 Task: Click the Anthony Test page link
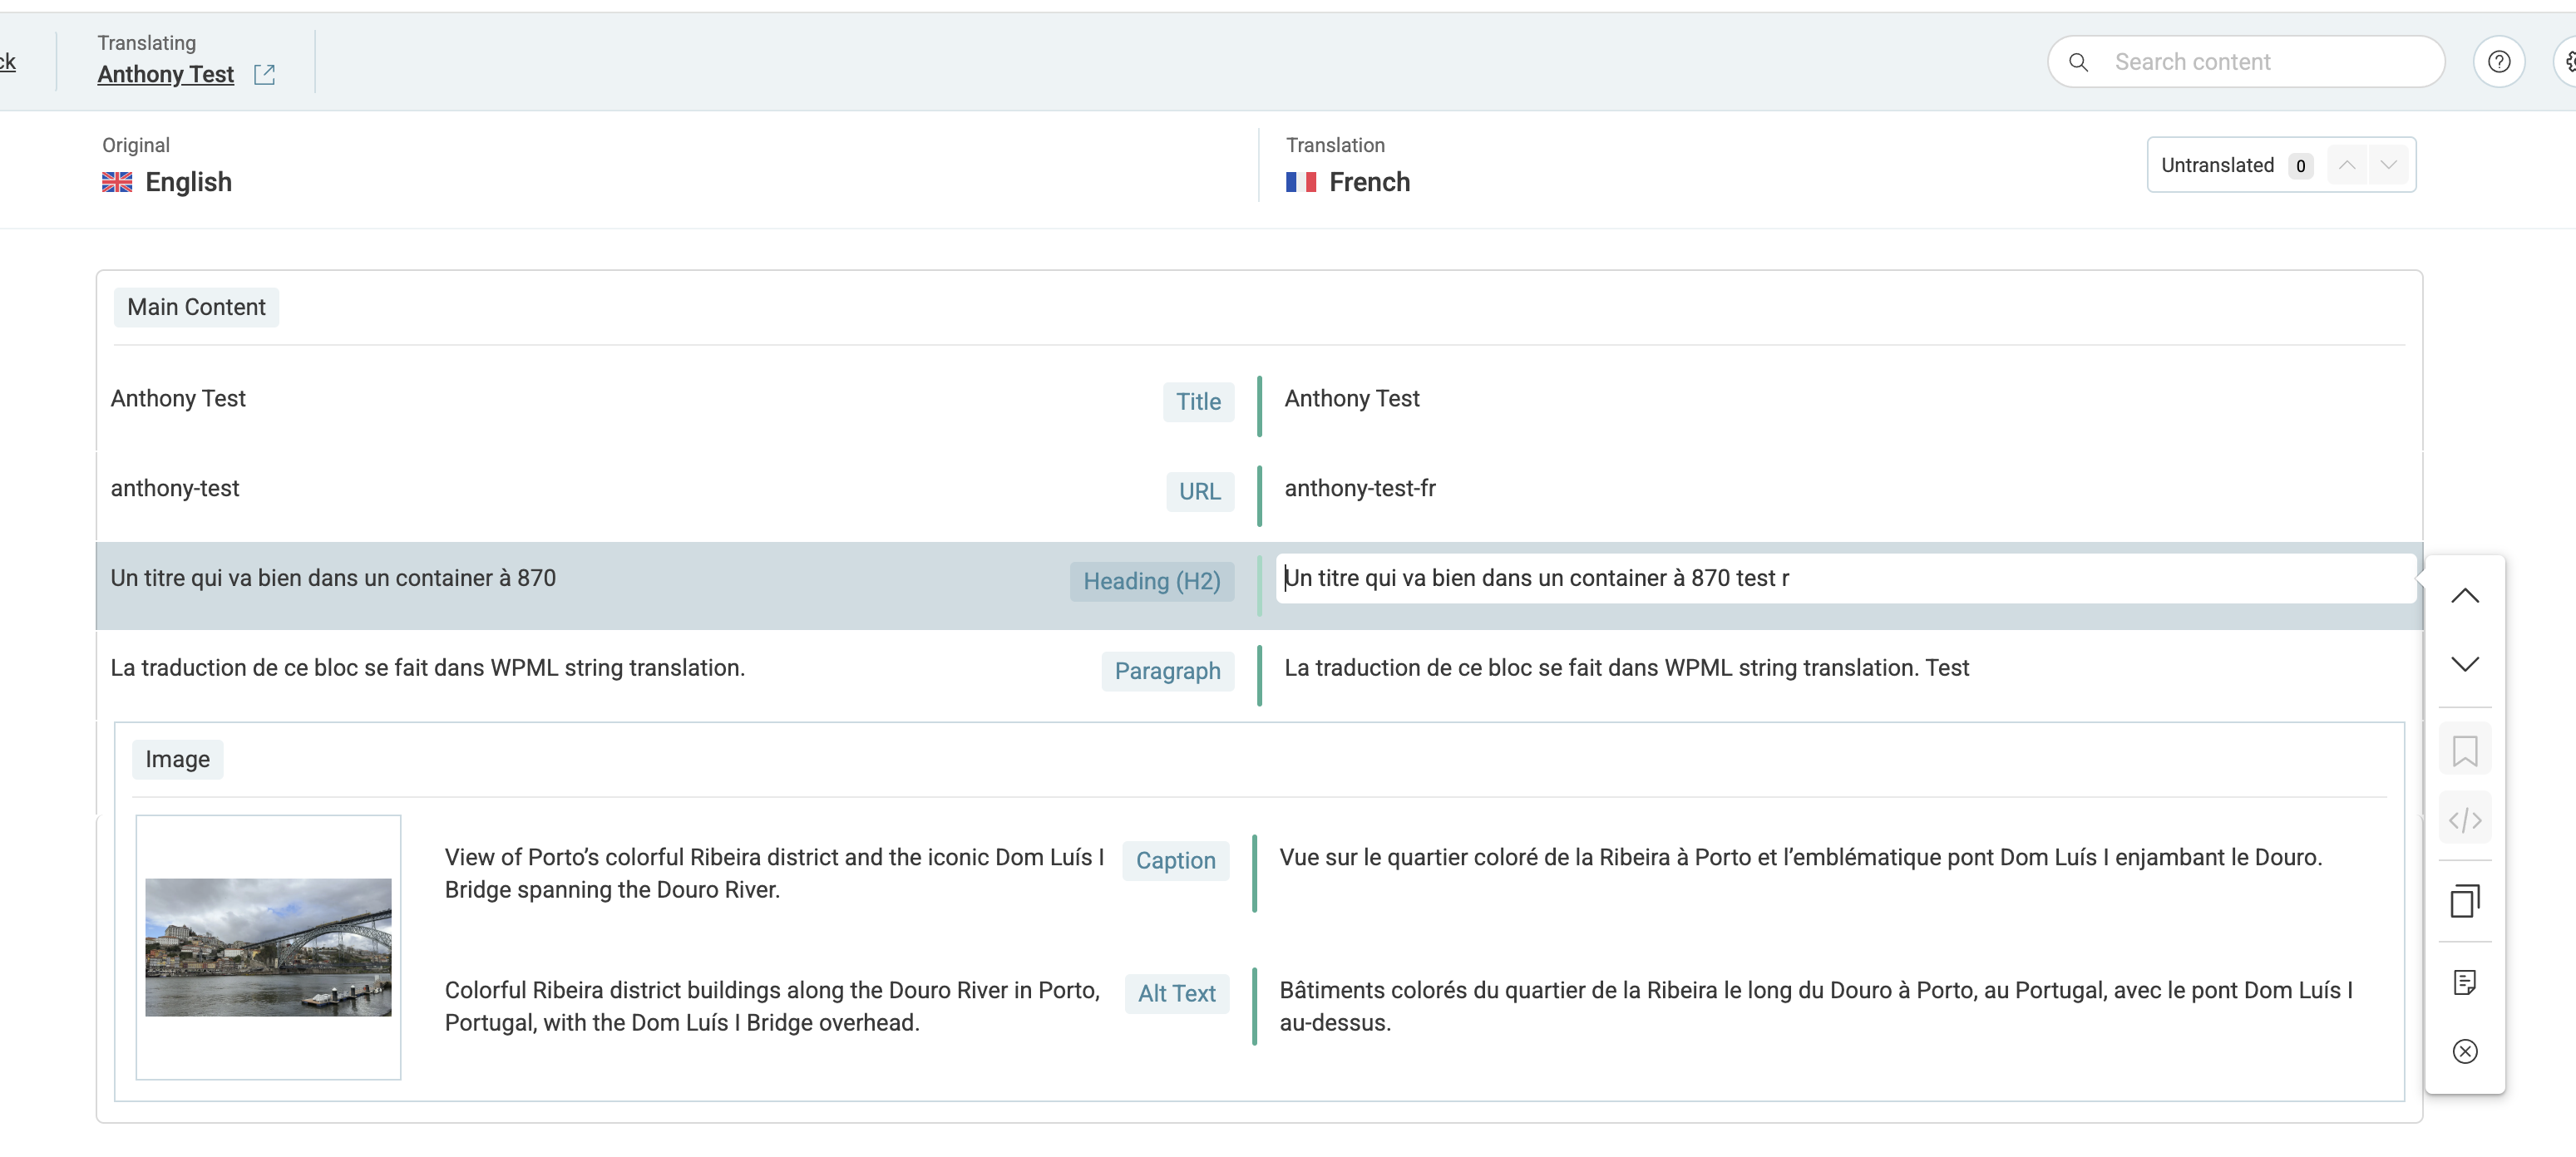(165, 75)
